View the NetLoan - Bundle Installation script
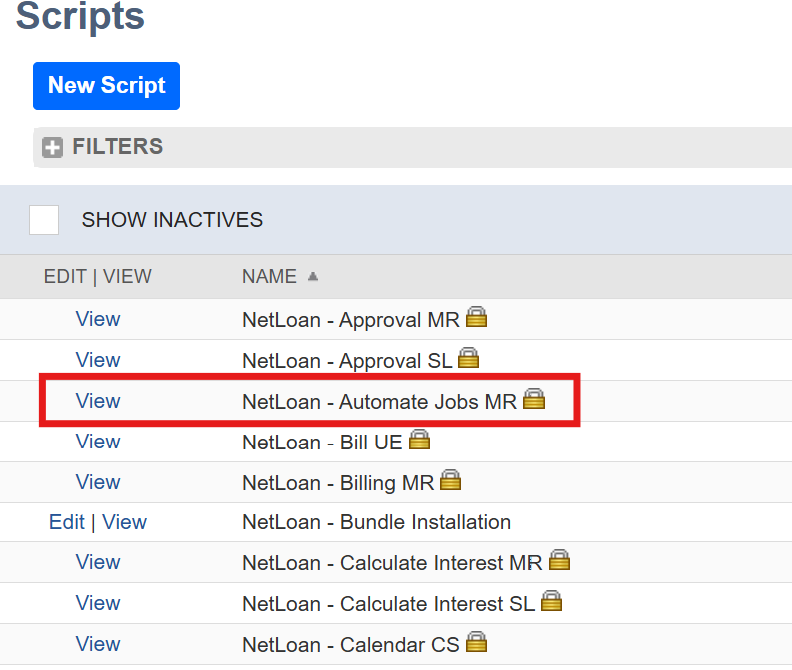The height and width of the screenshot is (670, 792). click(x=124, y=522)
